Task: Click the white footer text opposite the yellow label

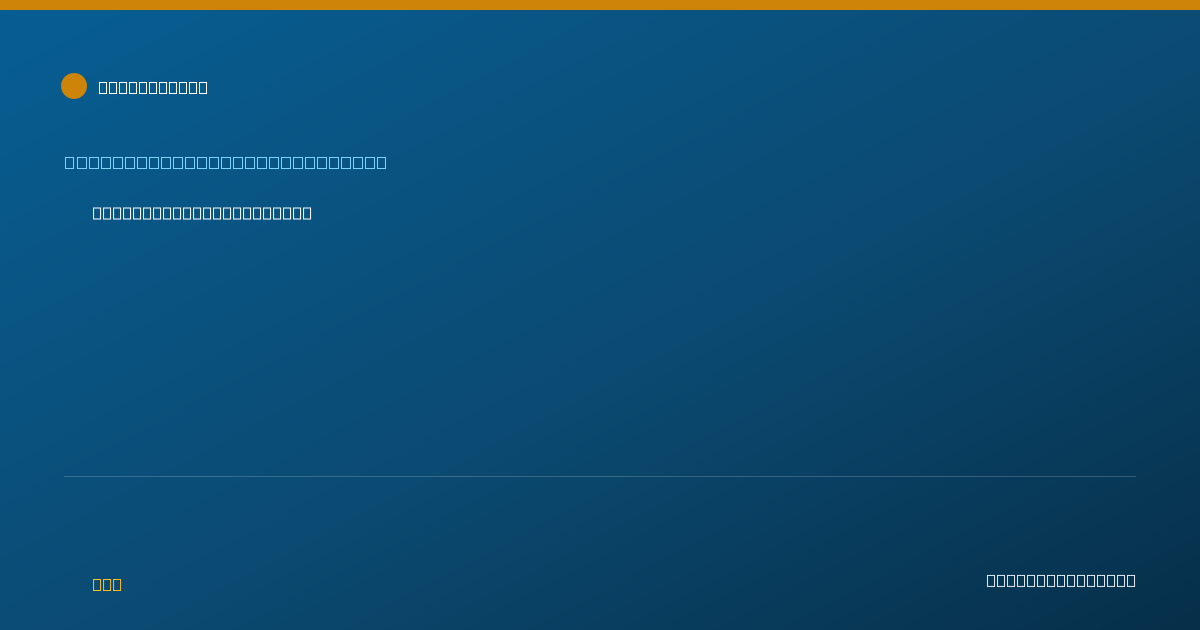Action: (x=1061, y=580)
